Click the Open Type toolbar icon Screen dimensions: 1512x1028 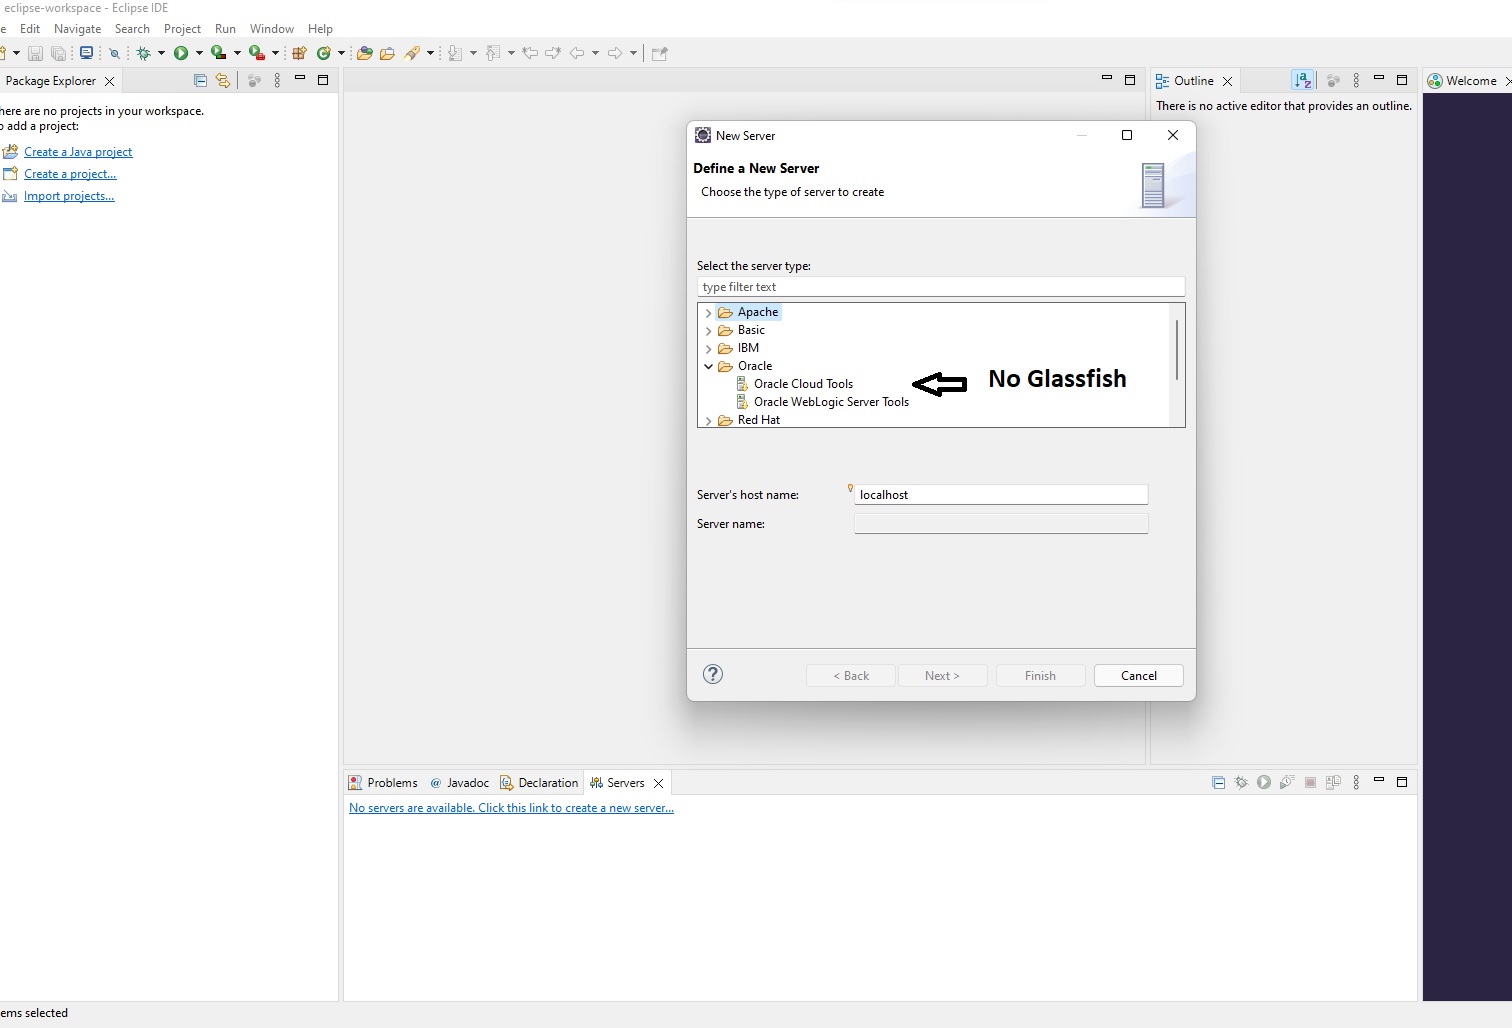click(x=364, y=53)
